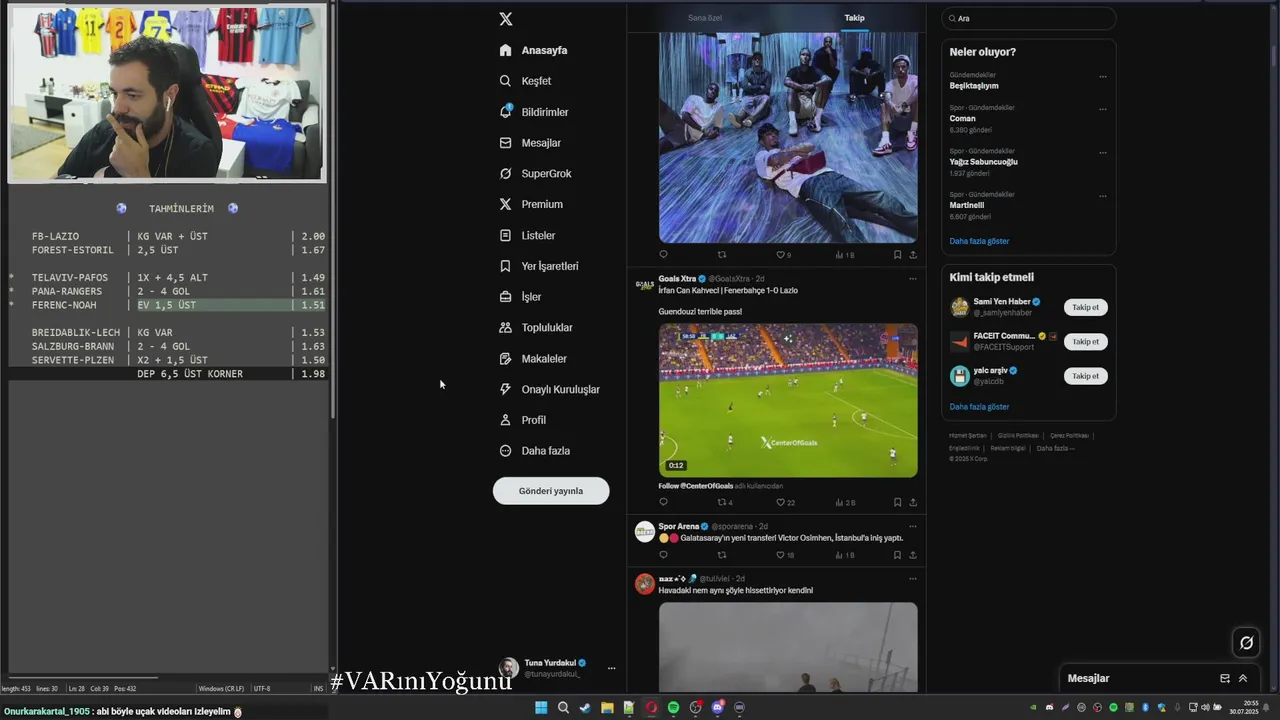Switch to Takip tab

click(854, 18)
